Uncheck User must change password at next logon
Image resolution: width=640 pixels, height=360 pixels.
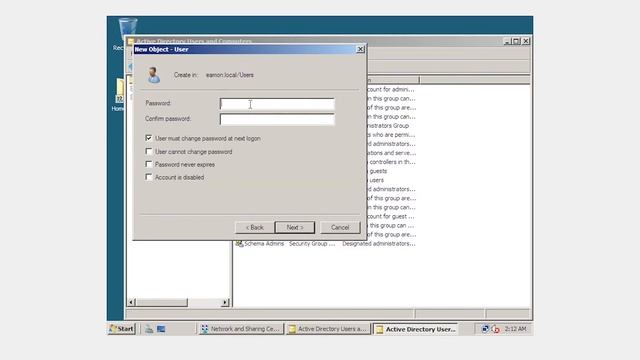coord(149,138)
